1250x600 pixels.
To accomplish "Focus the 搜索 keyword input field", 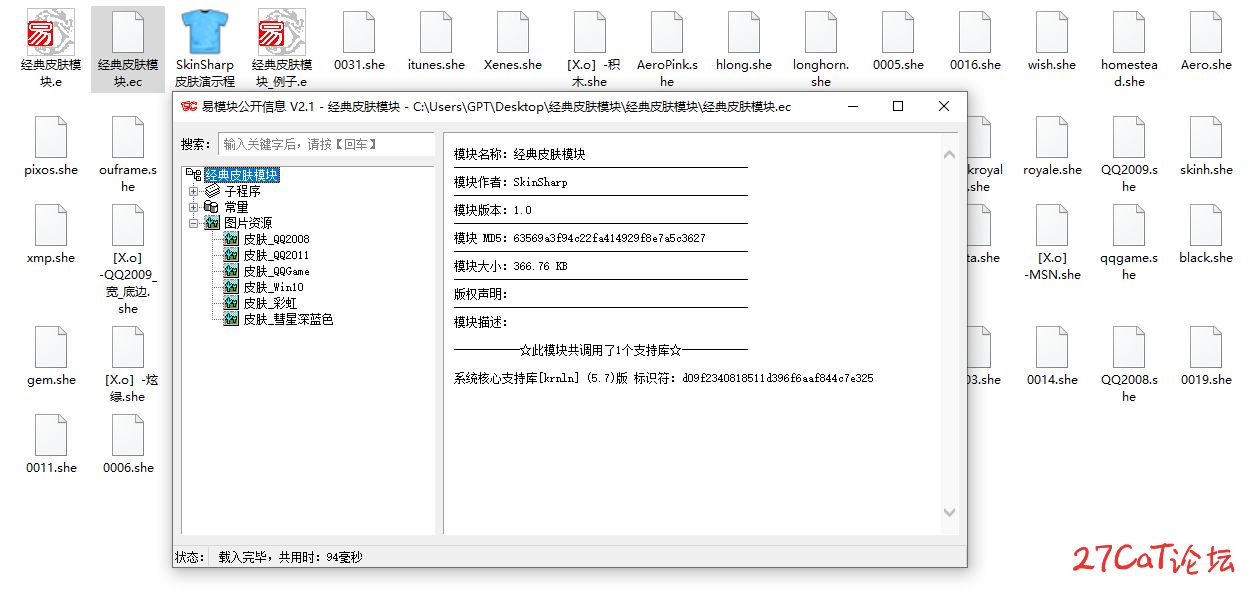I will 326,144.
